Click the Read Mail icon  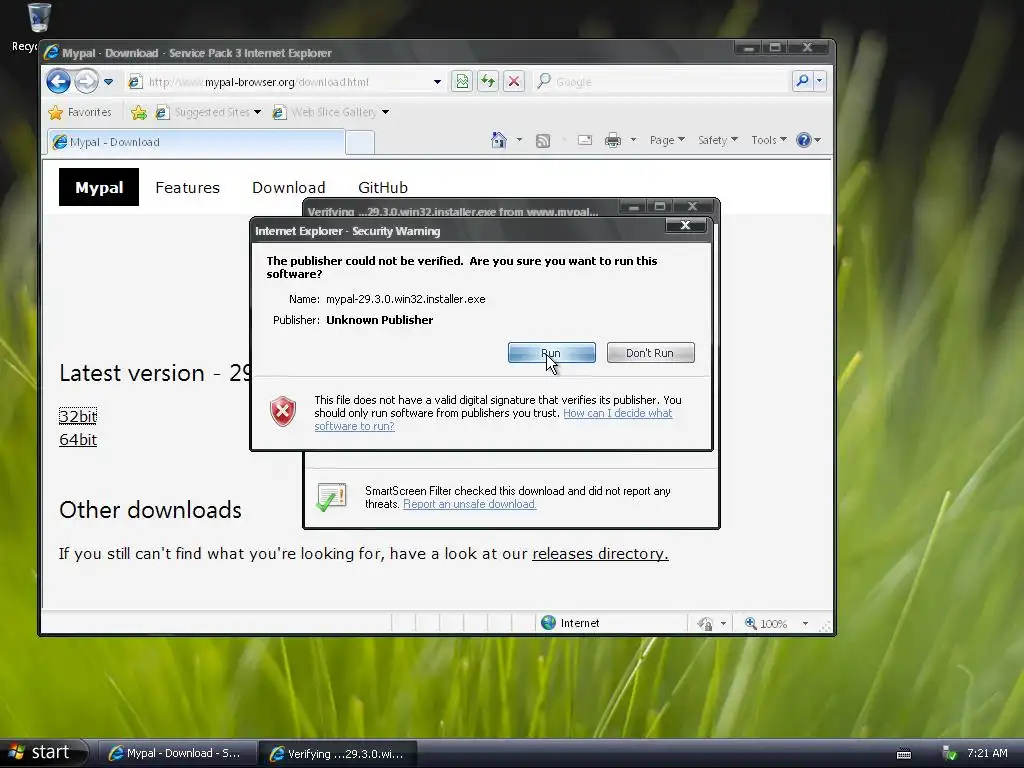(584, 140)
